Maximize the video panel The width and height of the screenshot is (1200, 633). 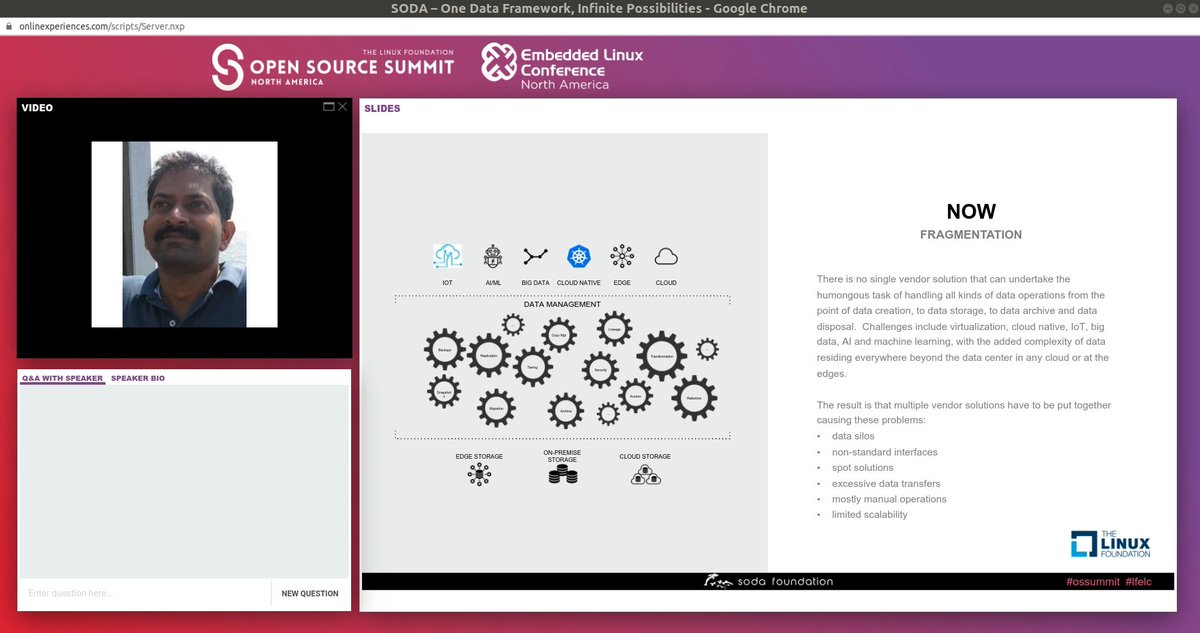click(x=328, y=106)
